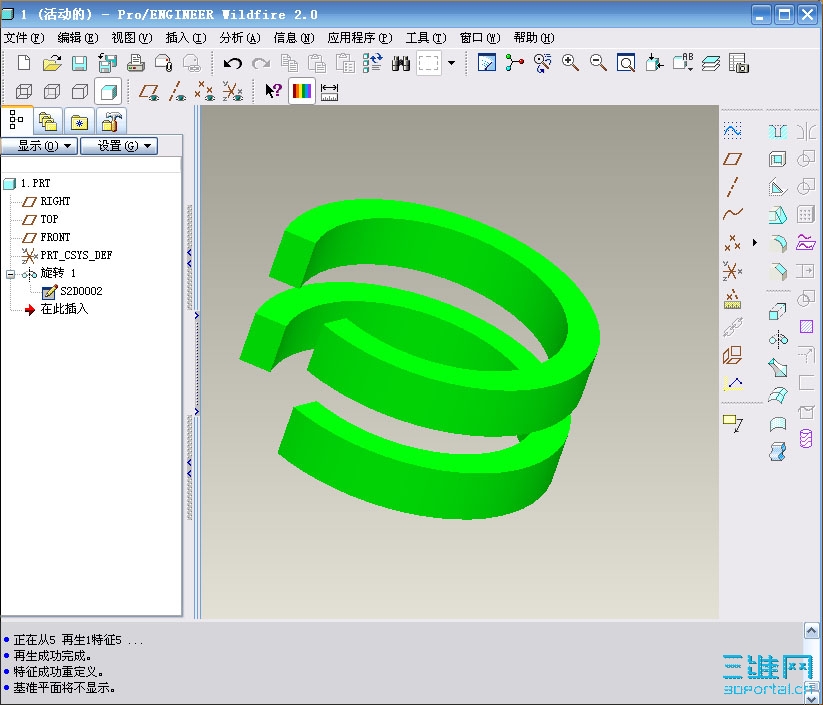Save the model with the floppy disk icon

(79, 63)
